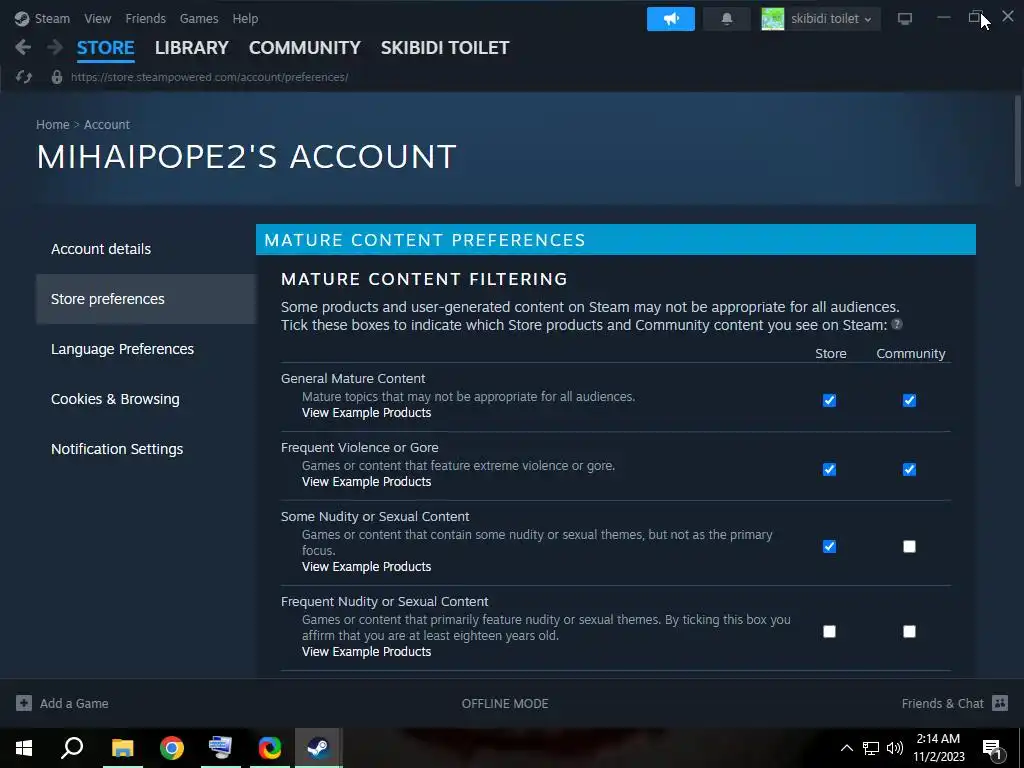Open the View menu

click(x=97, y=18)
